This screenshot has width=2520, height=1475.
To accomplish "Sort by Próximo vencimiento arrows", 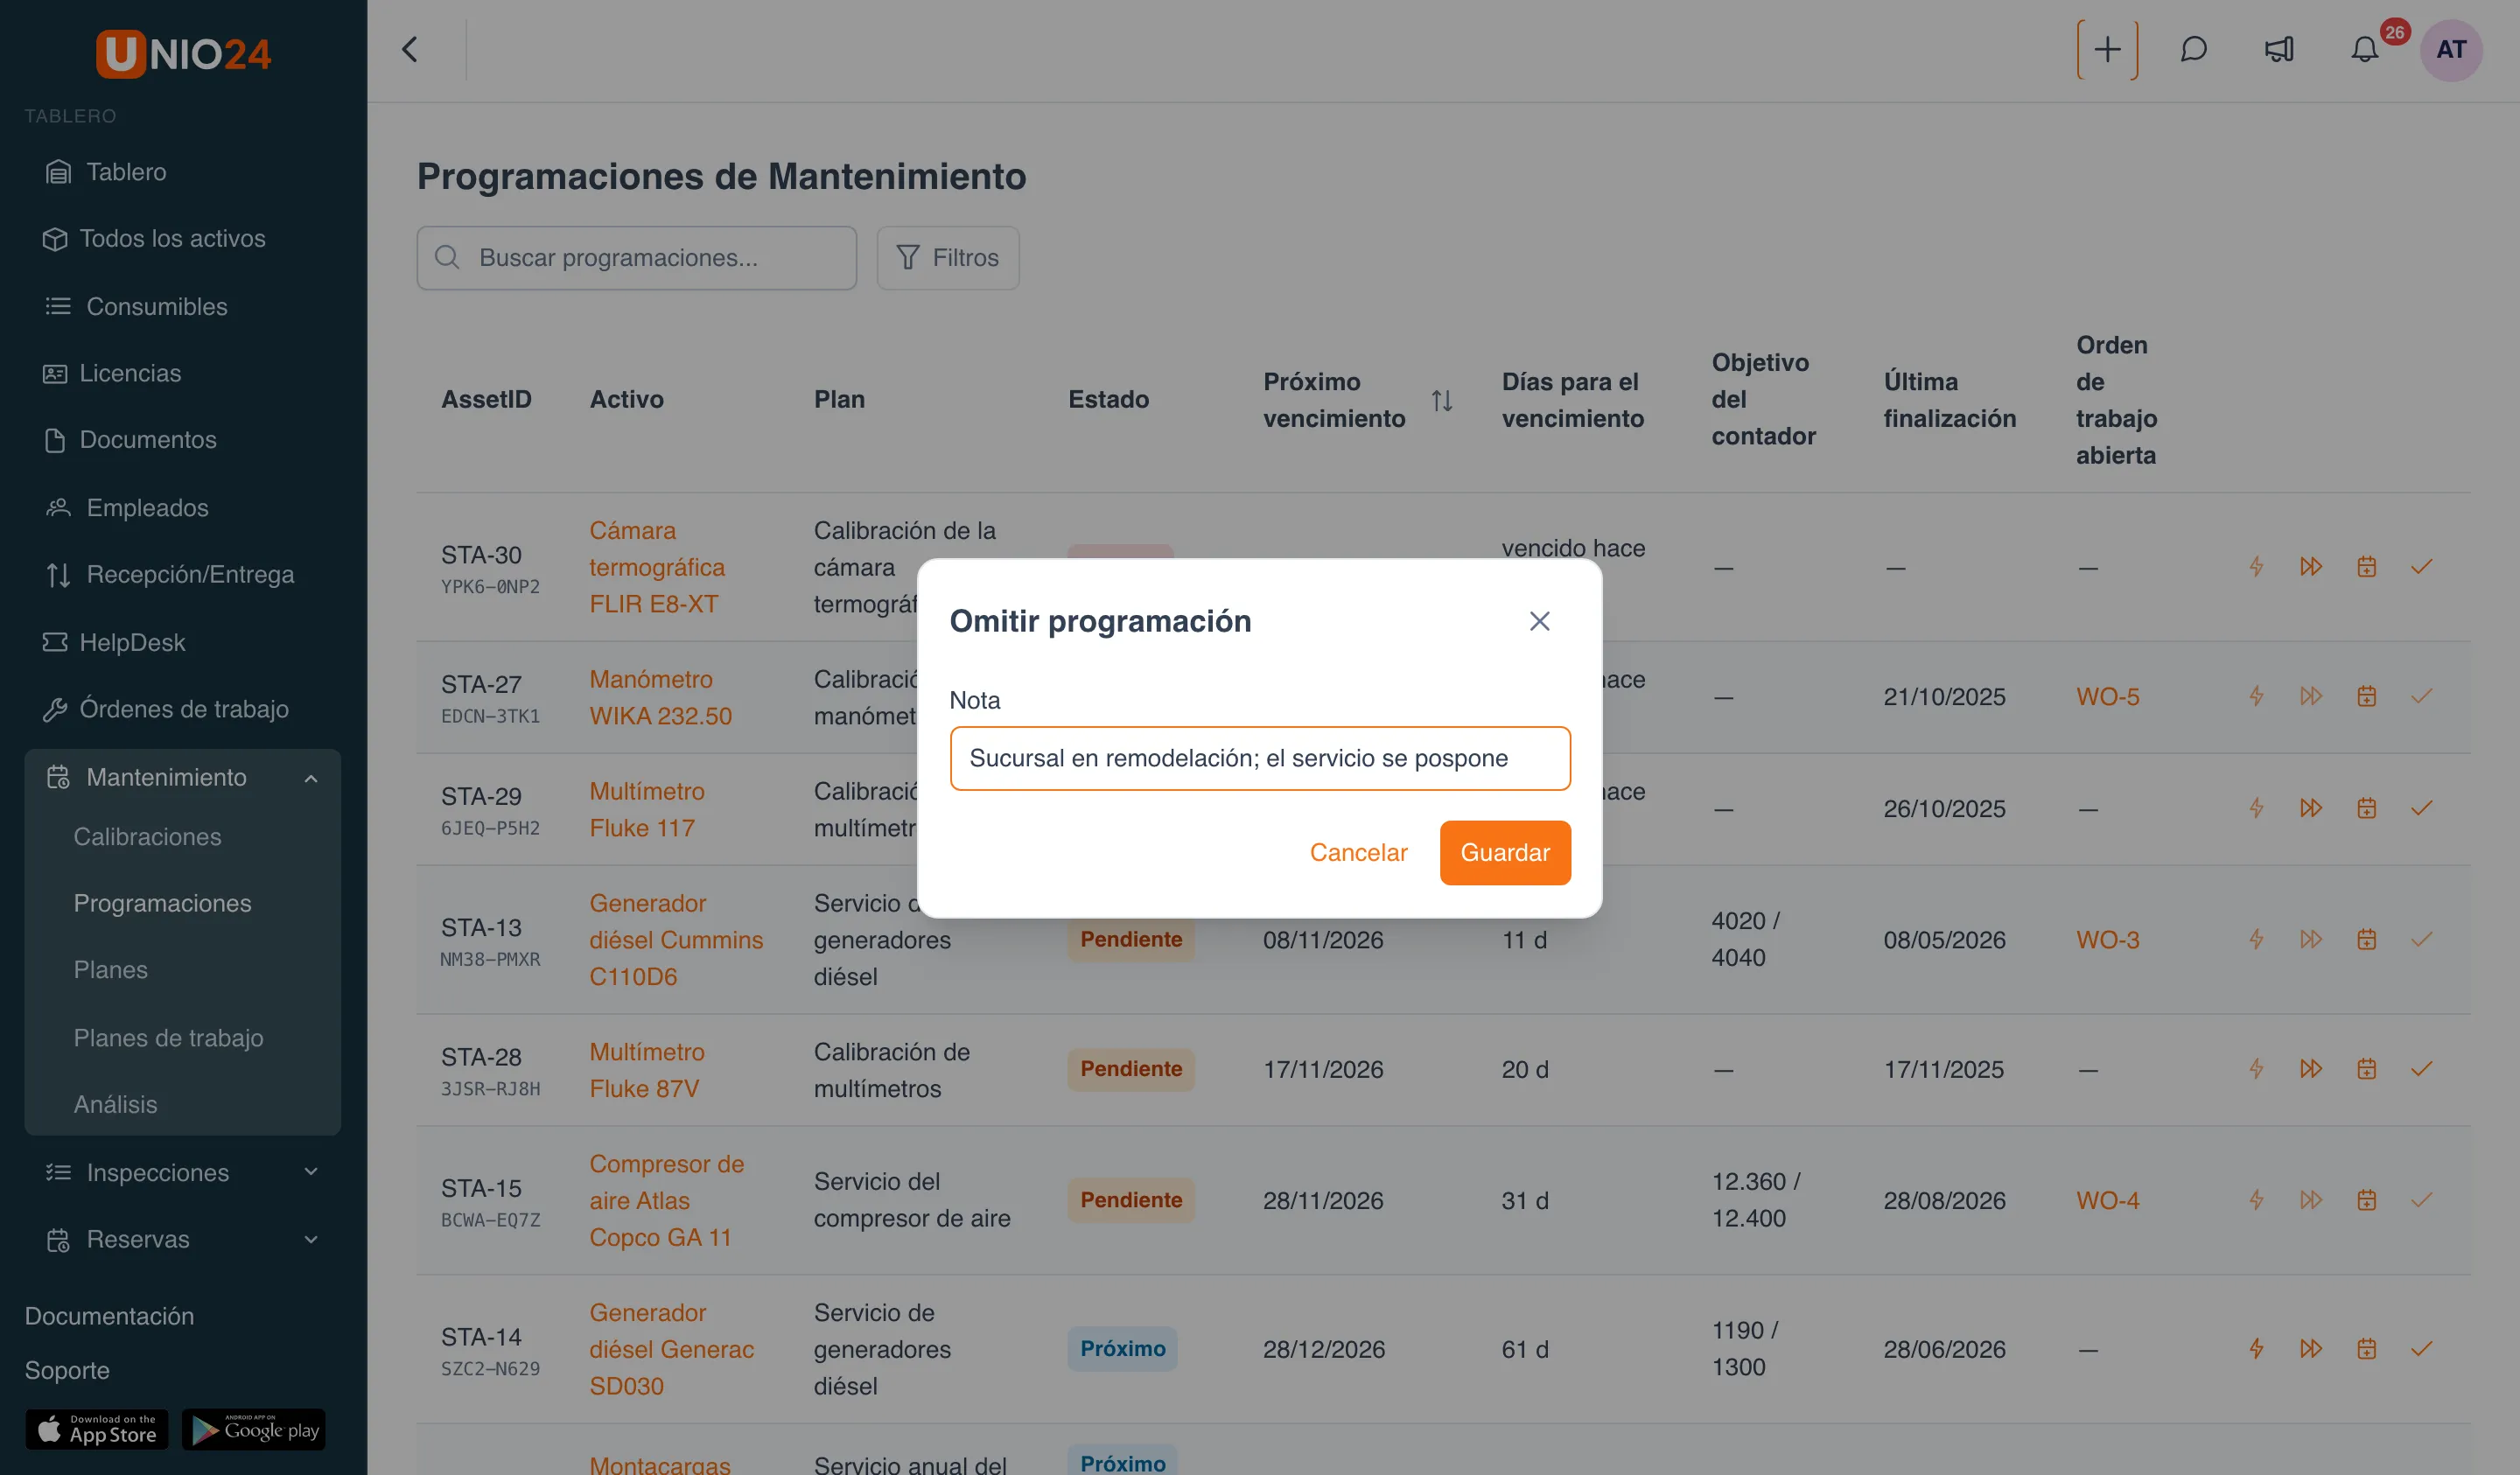I will pos(1441,400).
